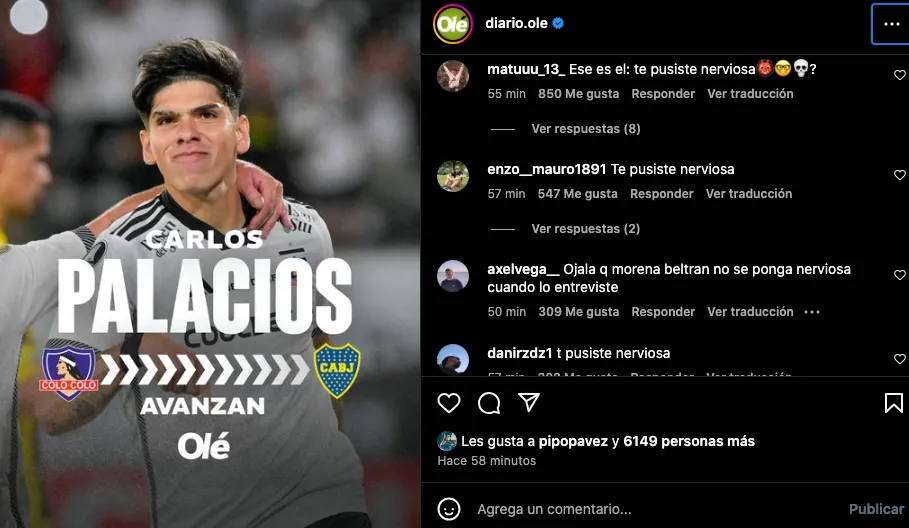This screenshot has width=909, height=528.
Task: Like enzo__mauro1891's comment with the heart
Action: (x=899, y=175)
